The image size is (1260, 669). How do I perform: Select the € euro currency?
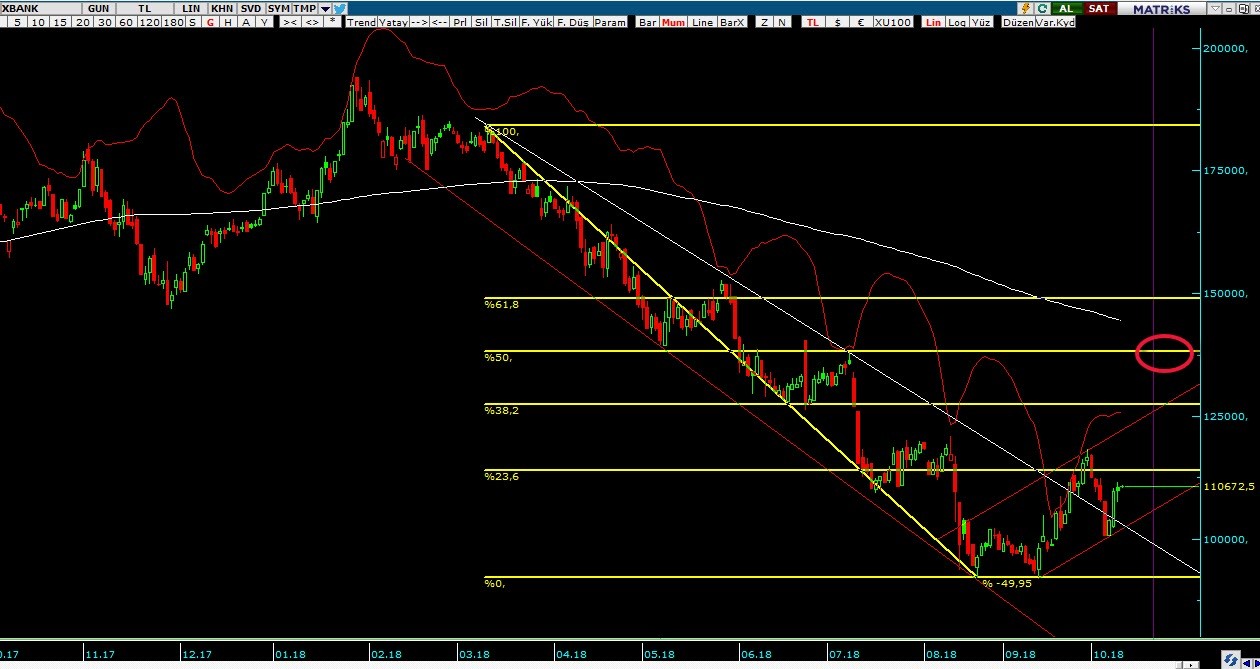(x=860, y=22)
